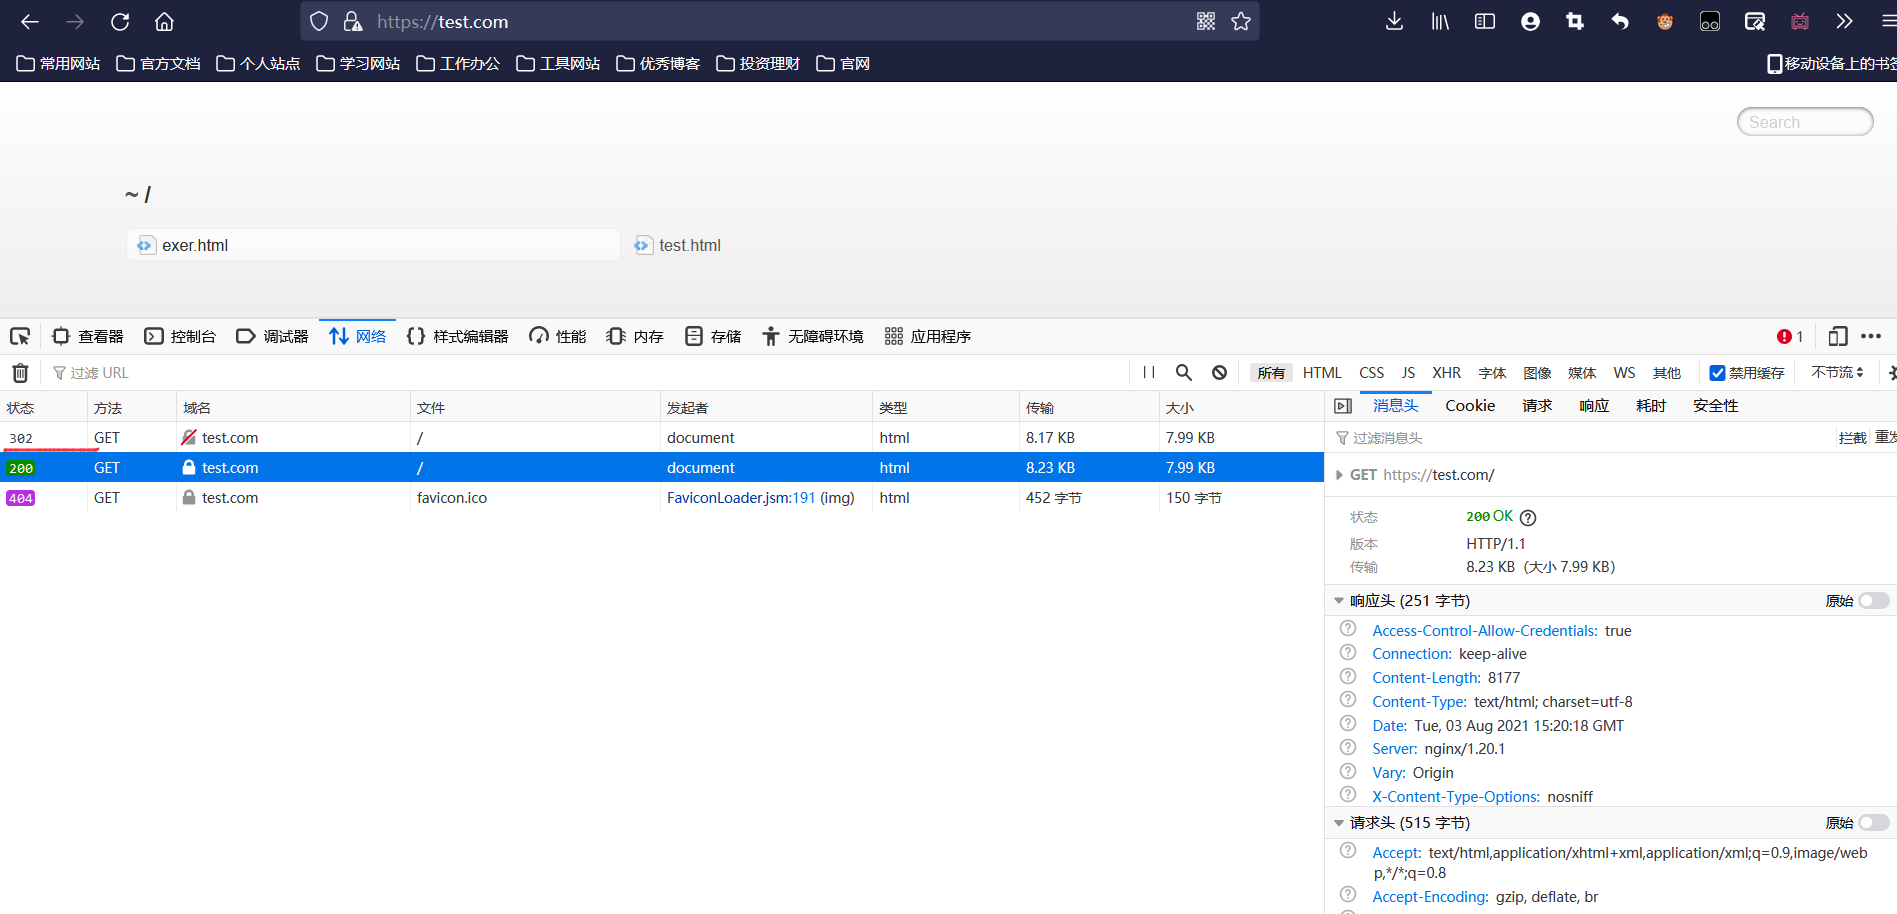Viewport: 1897px width, 914px height.
Task: Open the Firefox account icon
Action: (x=1530, y=22)
